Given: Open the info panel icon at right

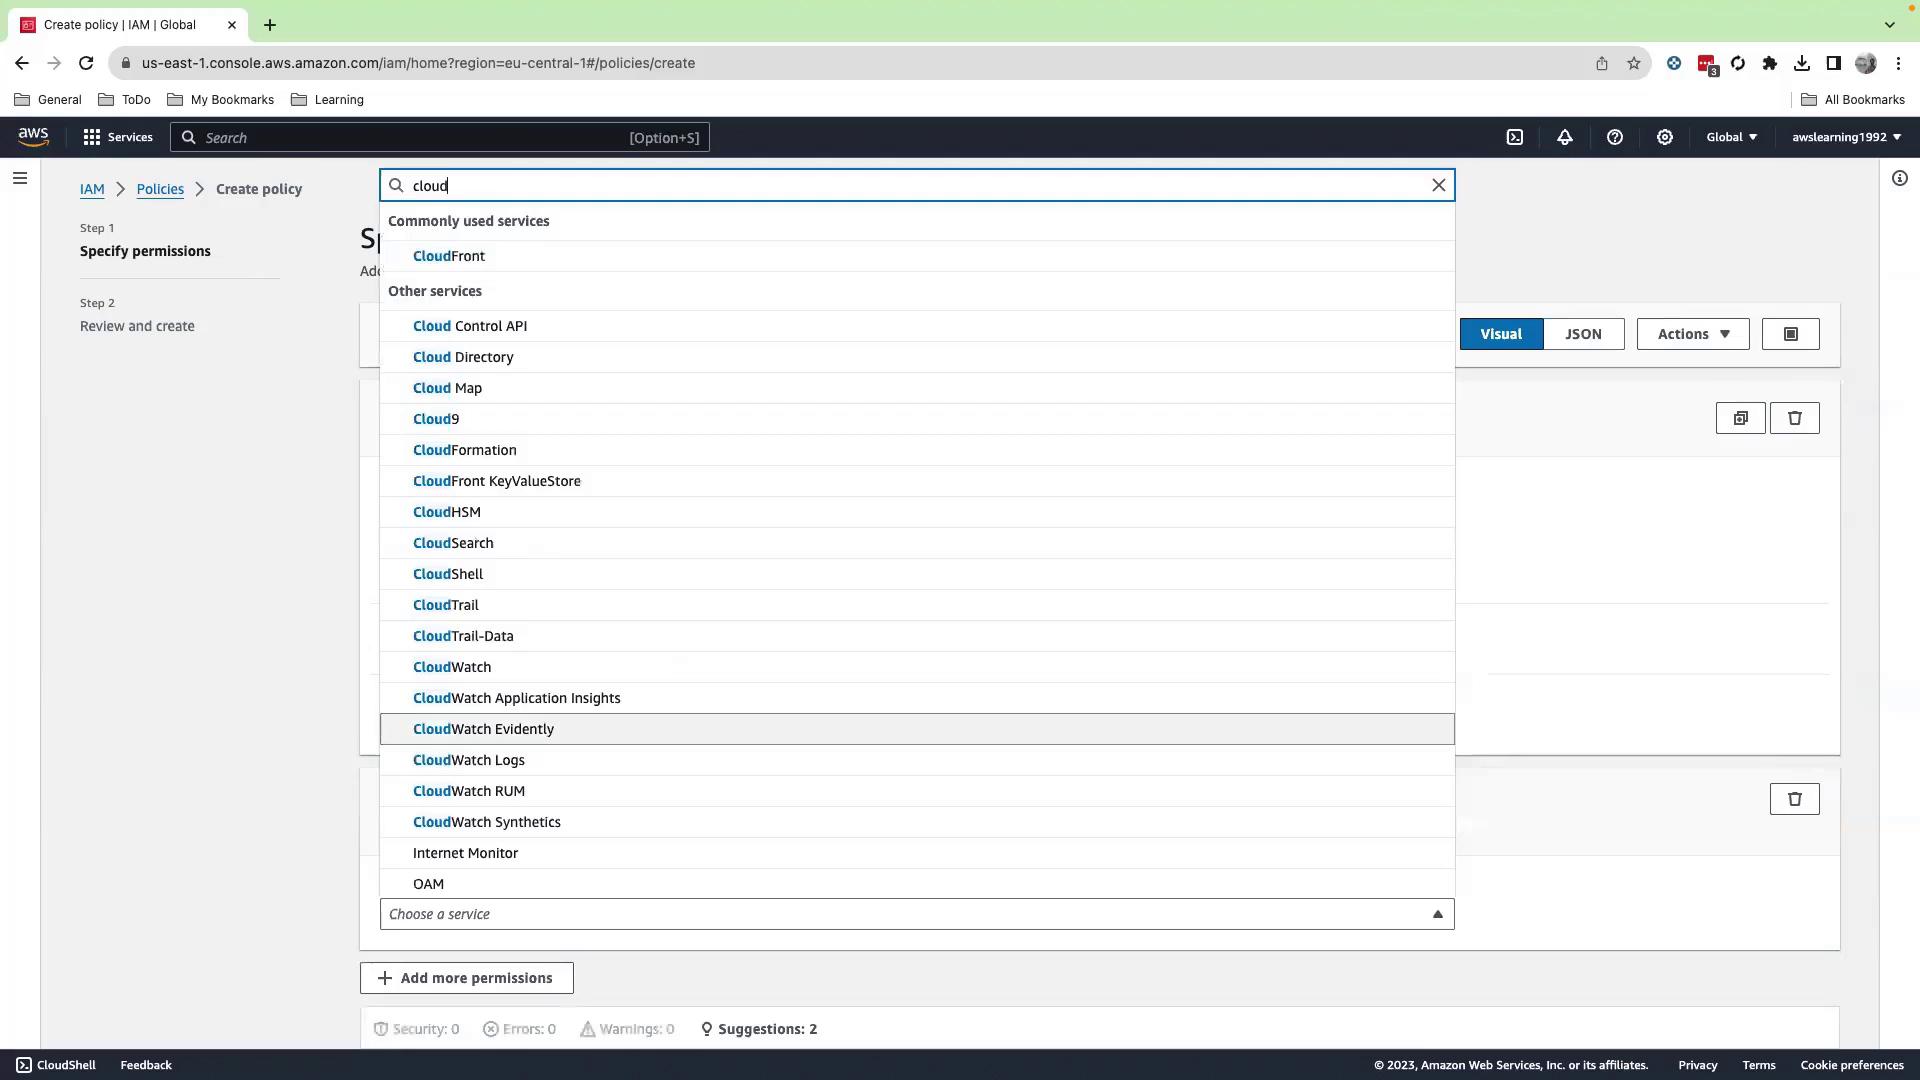Looking at the screenshot, I should click(x=1900, y=179).
